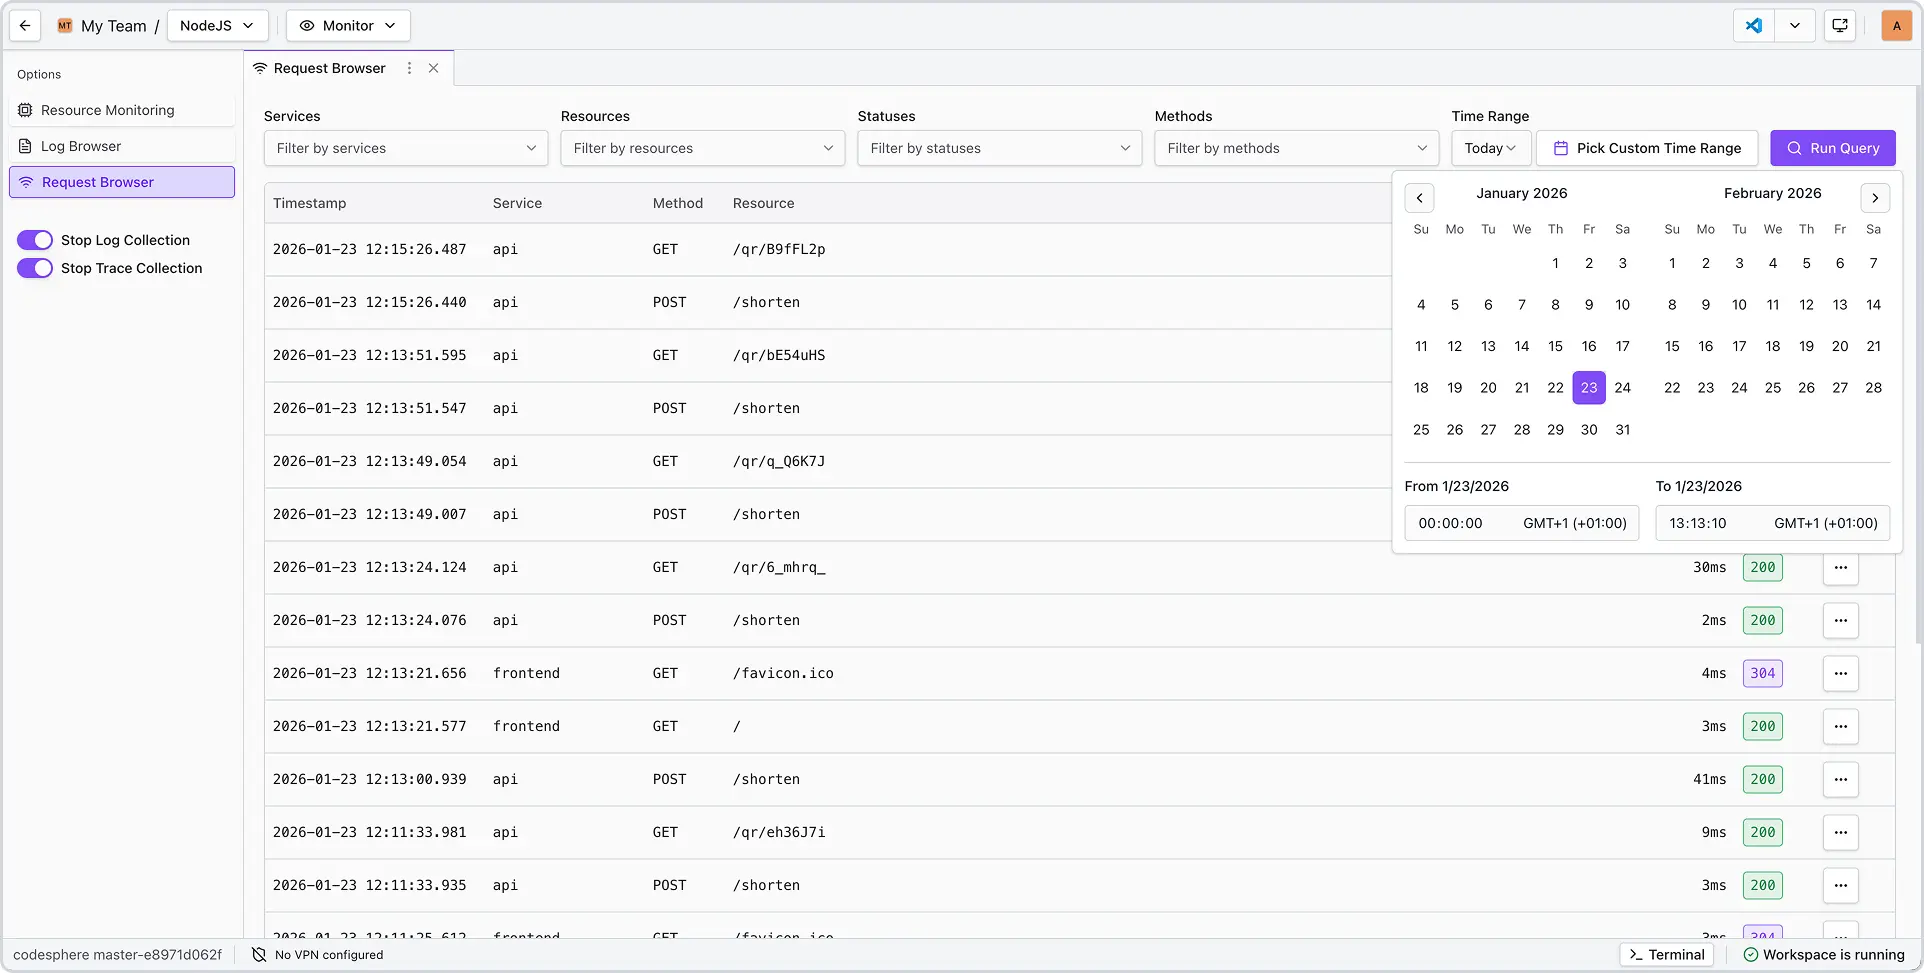Expand Filter by services dropdown
This screenshot has height=973, width=1924.
pos(405,148)
